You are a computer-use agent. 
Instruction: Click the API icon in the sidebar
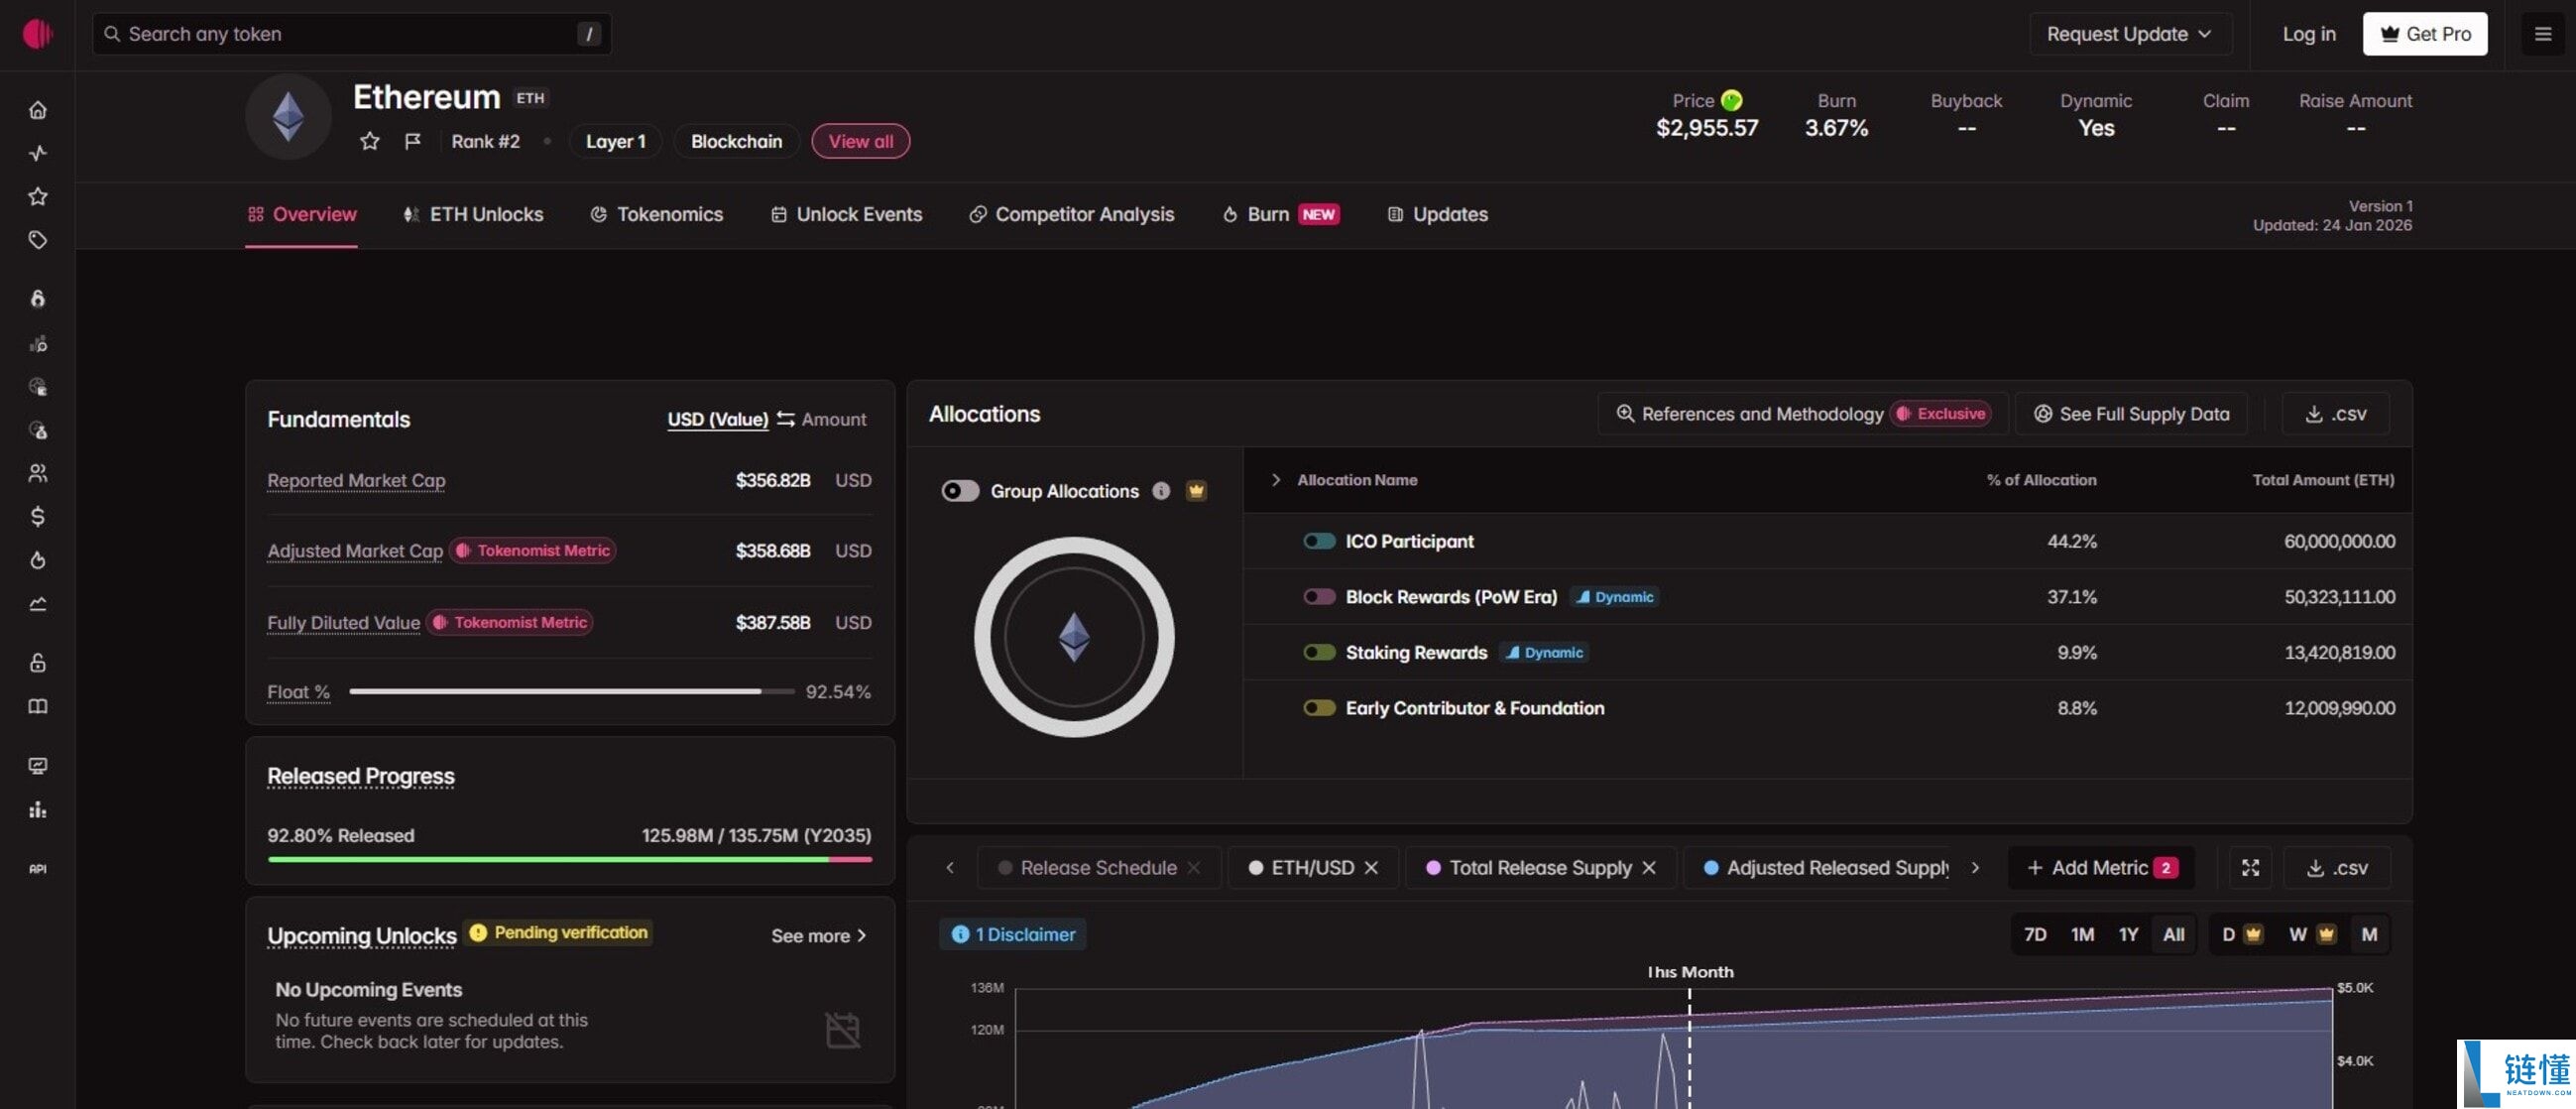tap(37, 868)
